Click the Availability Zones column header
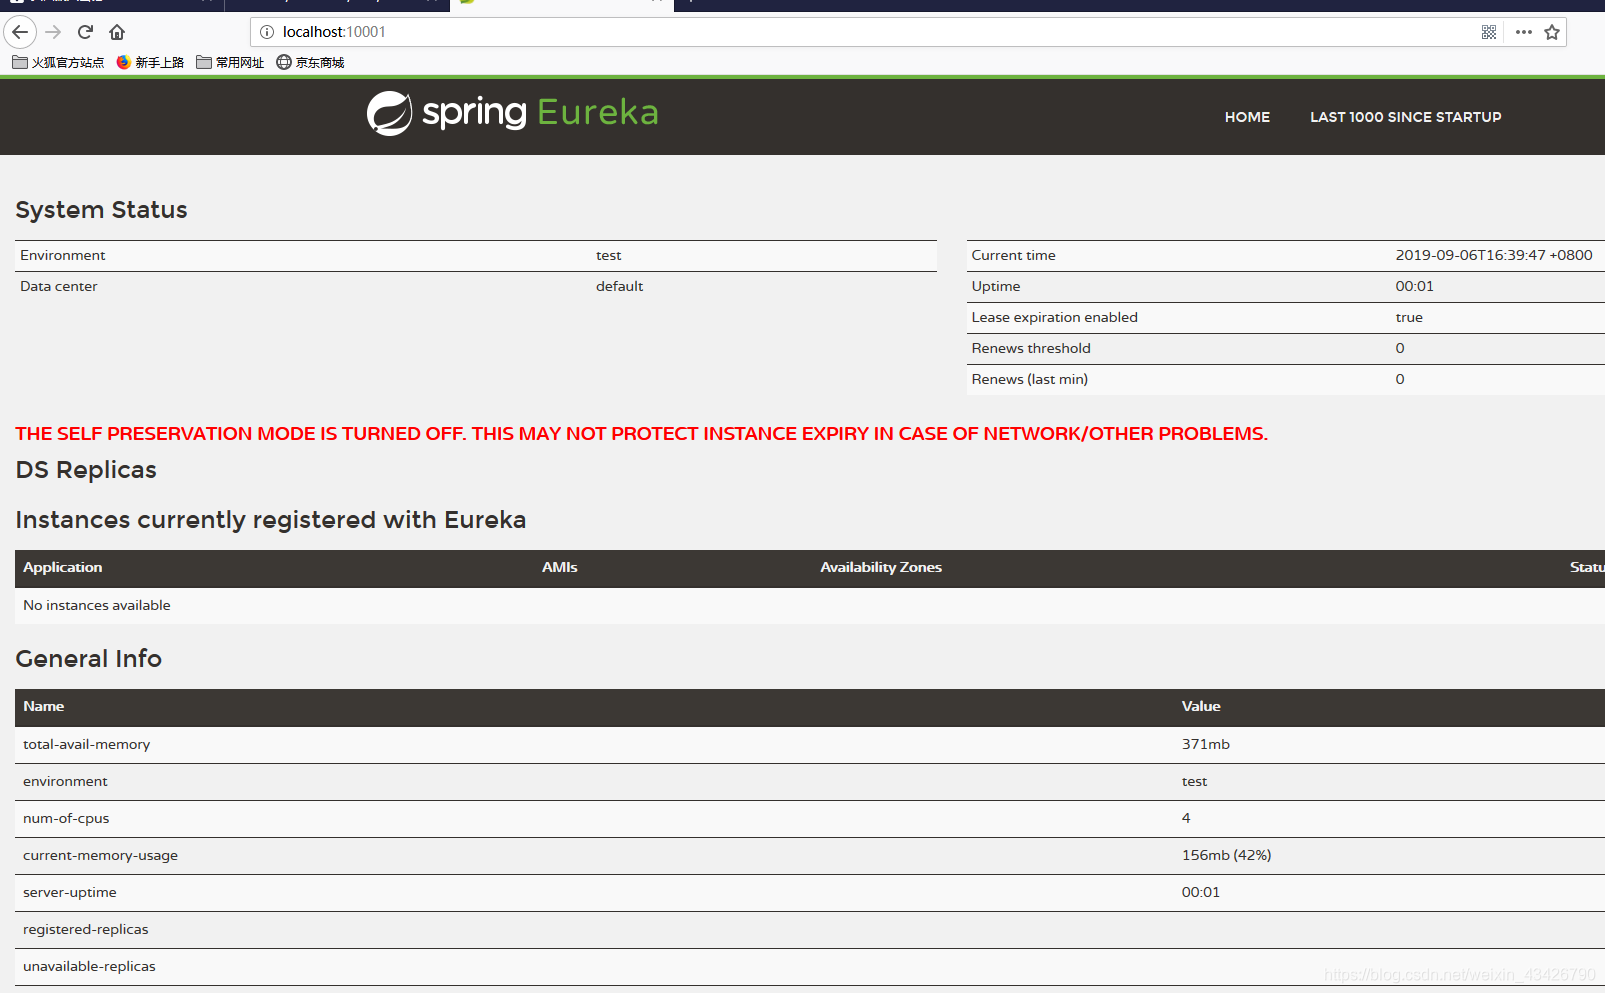This screenshot has height=993, width=1605. [x=881, y=567]
